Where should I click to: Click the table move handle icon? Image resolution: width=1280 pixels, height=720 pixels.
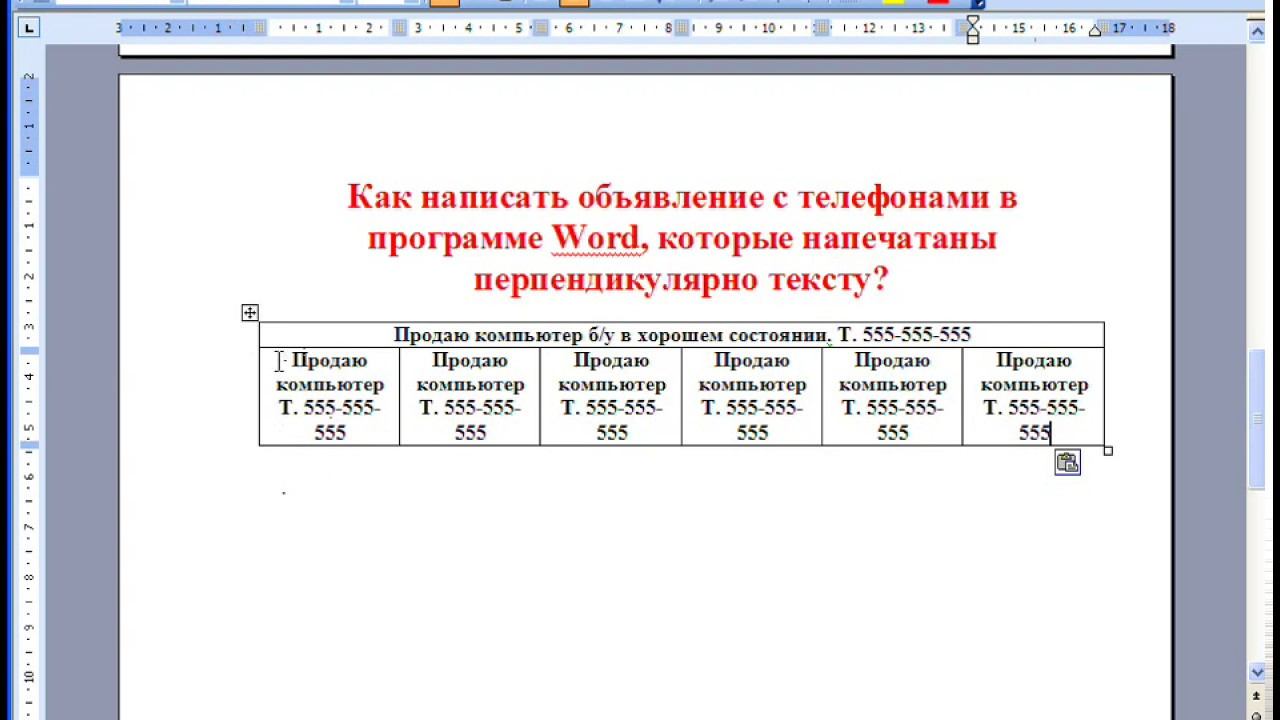coord(250,313)
